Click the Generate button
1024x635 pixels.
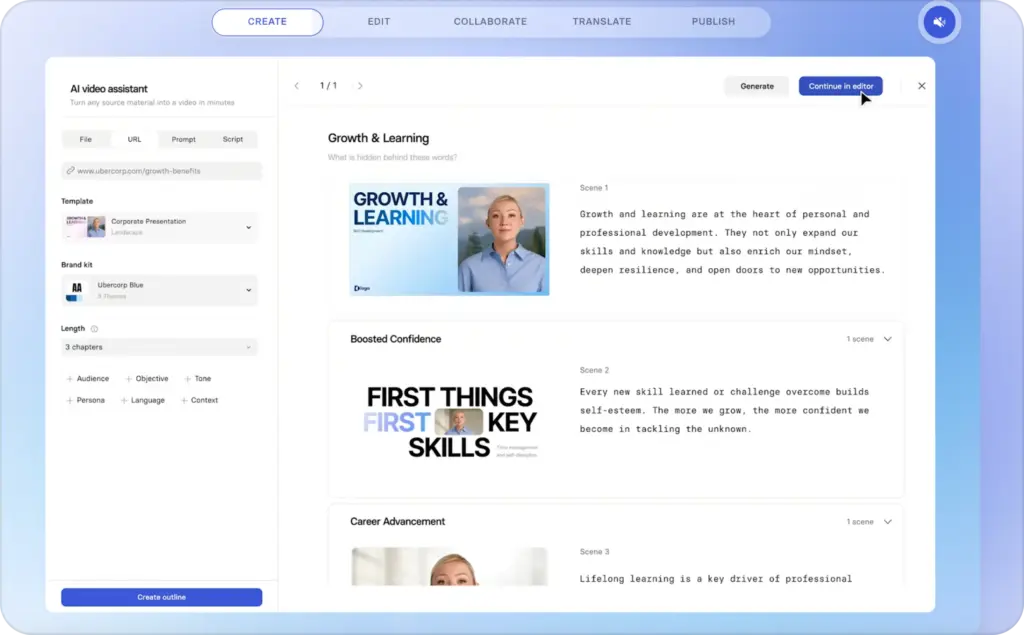[757, 86]
